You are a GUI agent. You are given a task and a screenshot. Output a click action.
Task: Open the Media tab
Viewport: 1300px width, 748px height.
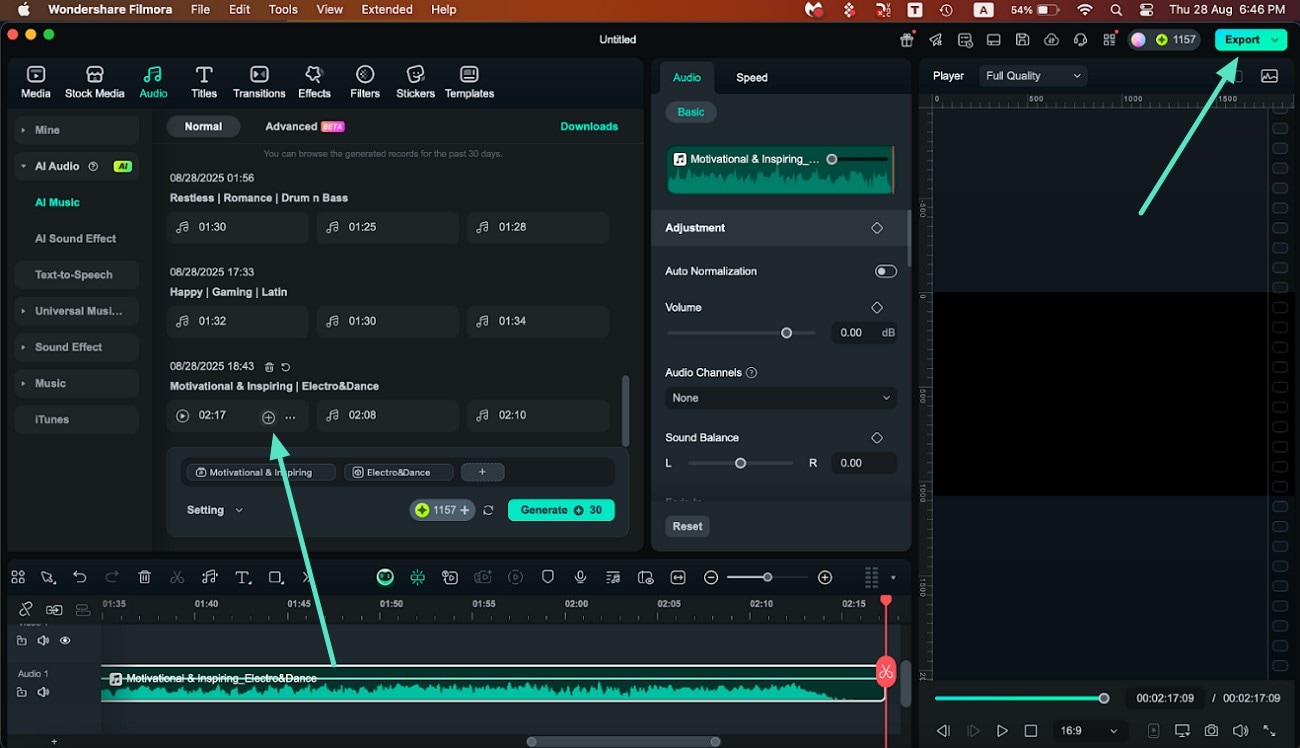pos(35,82)
